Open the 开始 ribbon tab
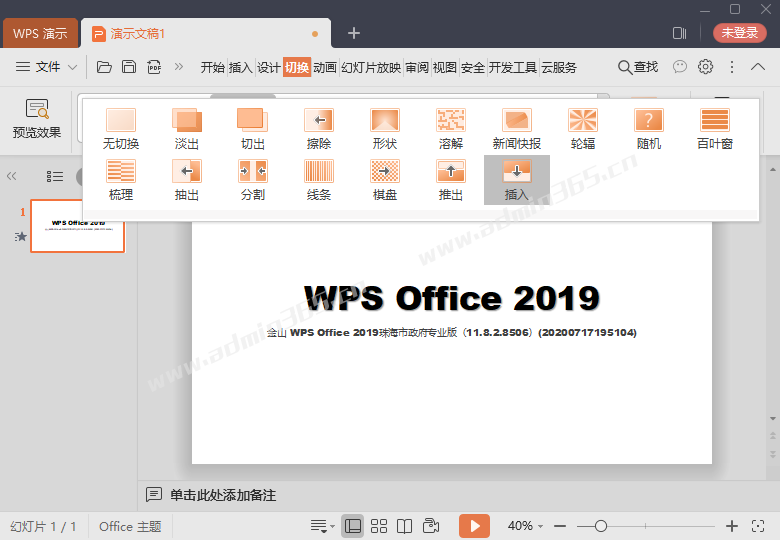This screenshot has height=540, width=780. (212, 67)
